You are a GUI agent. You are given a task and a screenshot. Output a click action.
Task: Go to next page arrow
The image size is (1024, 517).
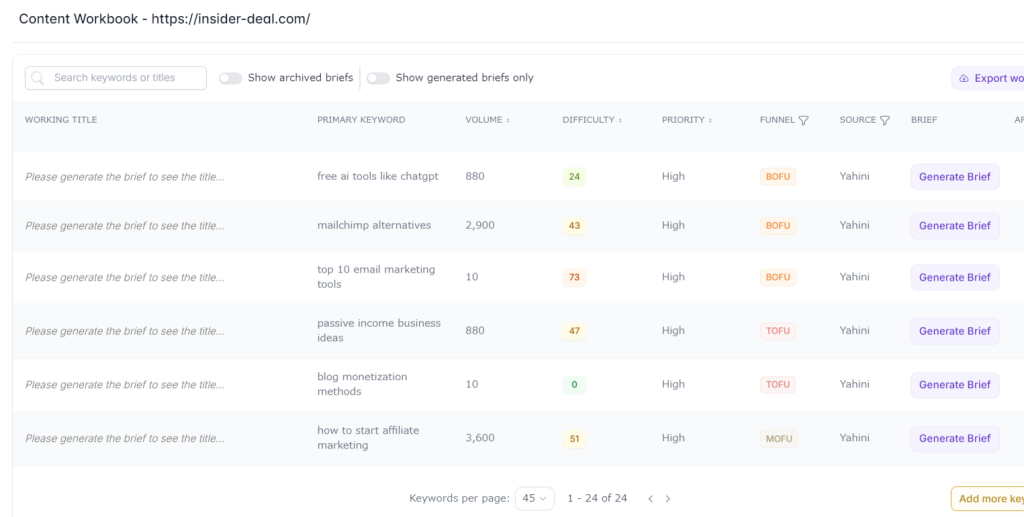pos(667,499)
